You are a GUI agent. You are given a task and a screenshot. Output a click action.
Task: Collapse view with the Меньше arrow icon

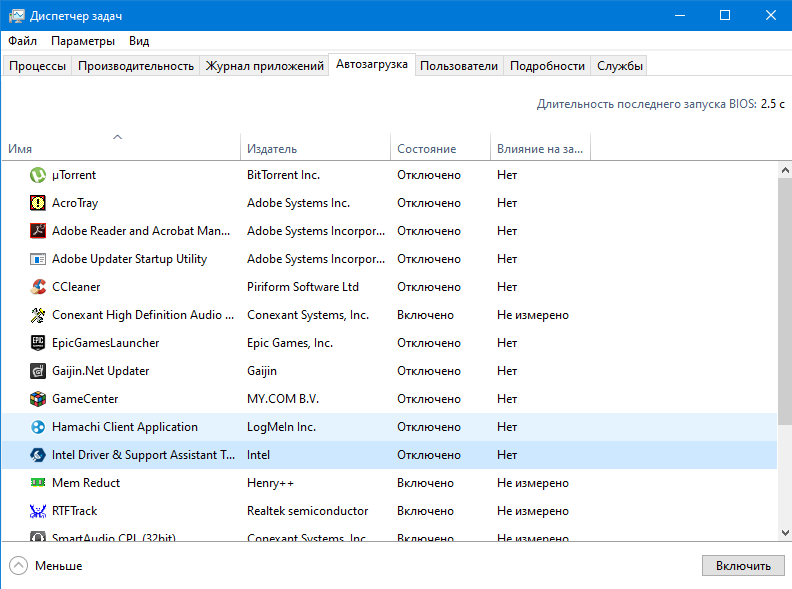[19, 566]
